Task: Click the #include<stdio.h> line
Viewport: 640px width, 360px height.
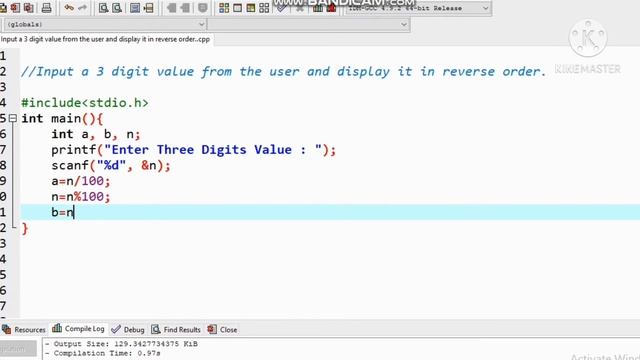Action: tap(85, 103)
